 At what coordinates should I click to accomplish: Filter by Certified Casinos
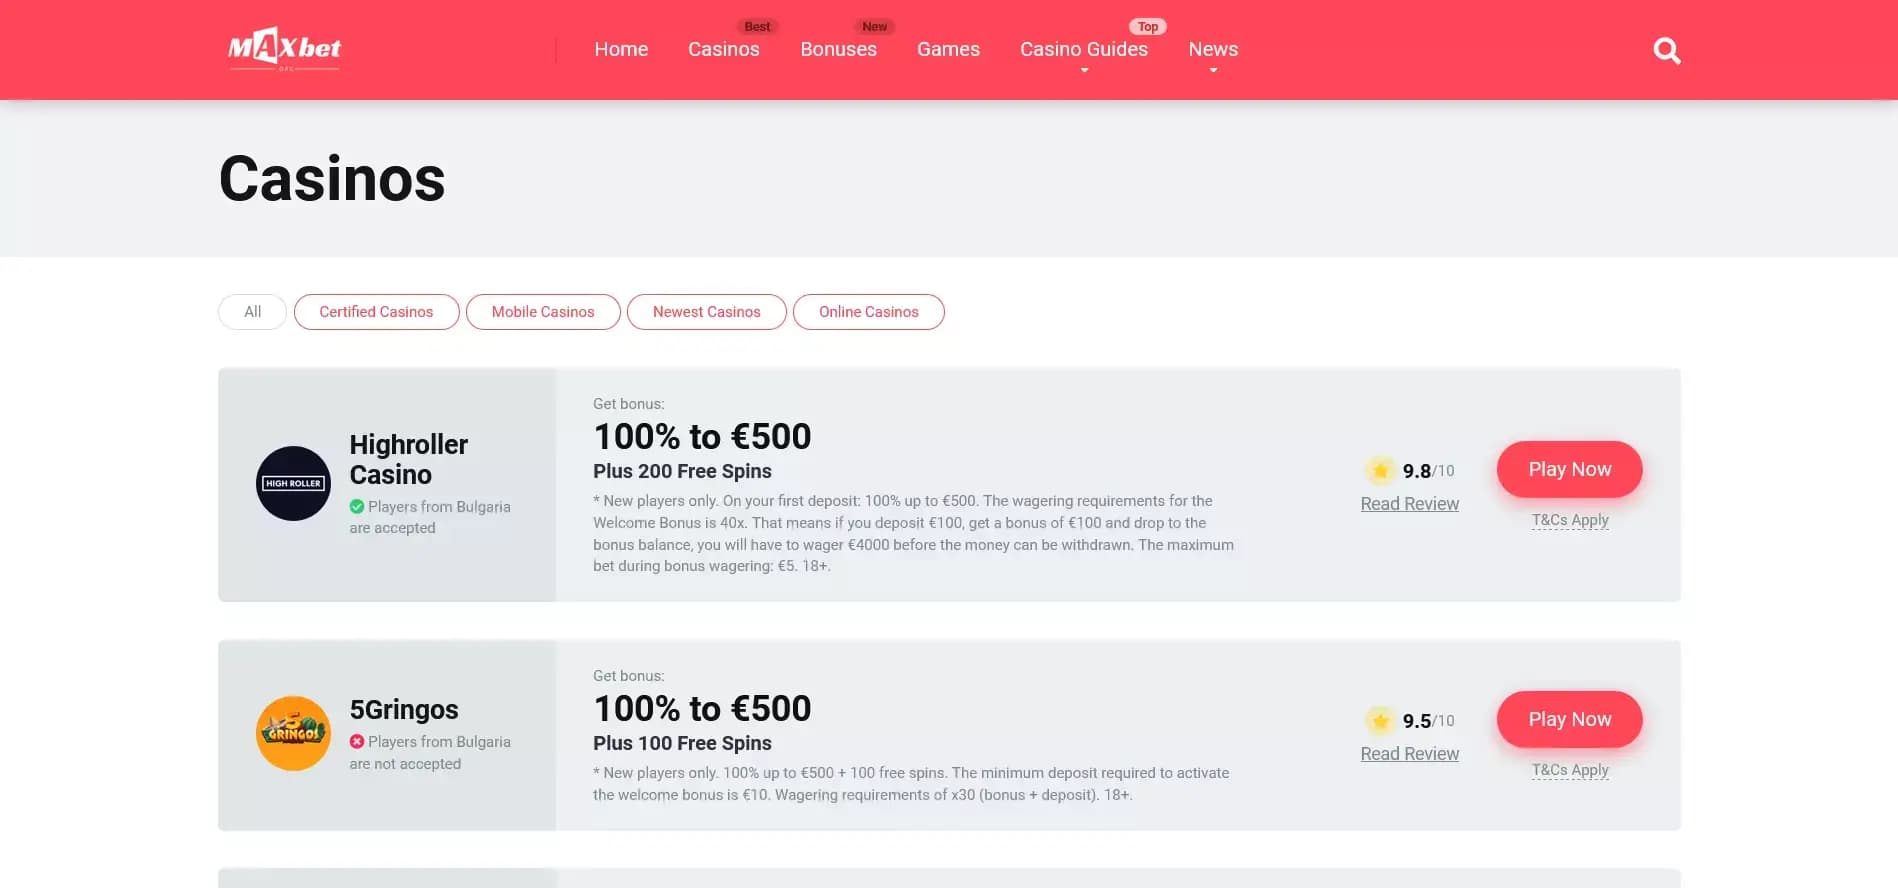coord(376,312)
